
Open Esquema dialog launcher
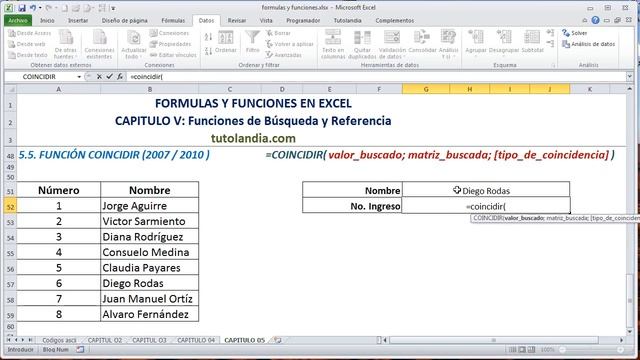pos(554,65)
